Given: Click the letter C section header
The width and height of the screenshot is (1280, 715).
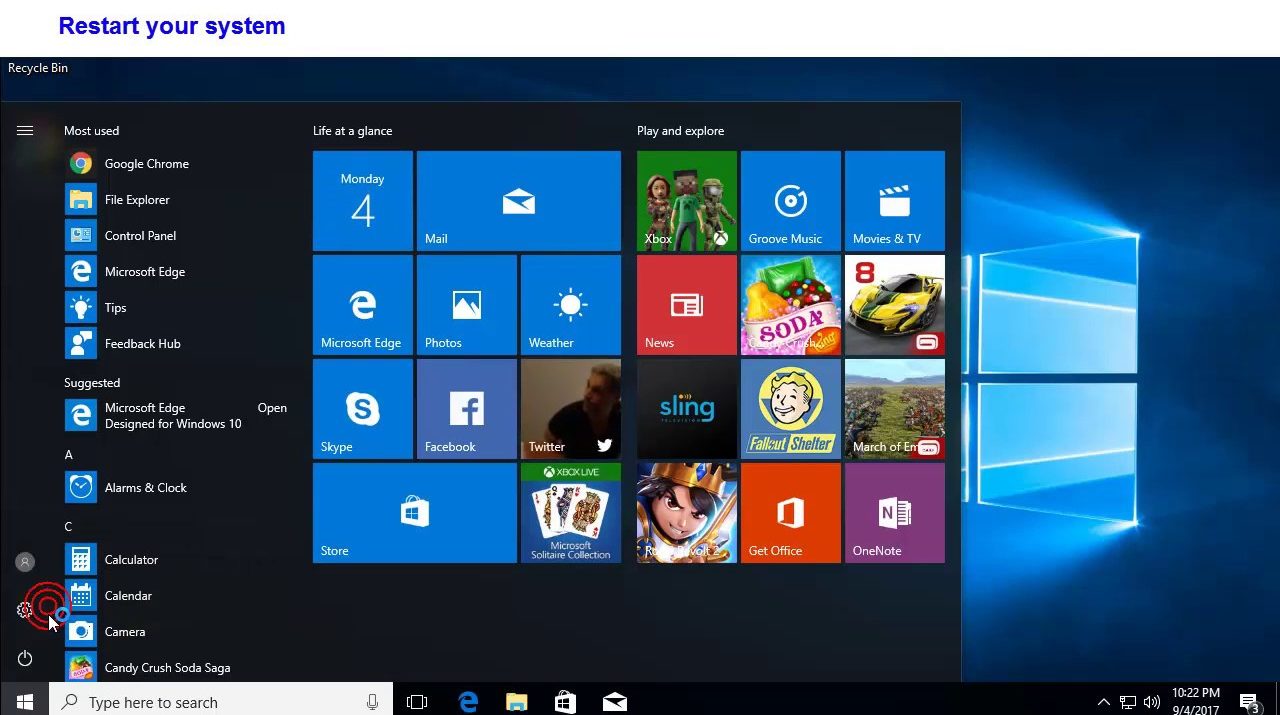Looking at the screenshot, I should [69, 527].
